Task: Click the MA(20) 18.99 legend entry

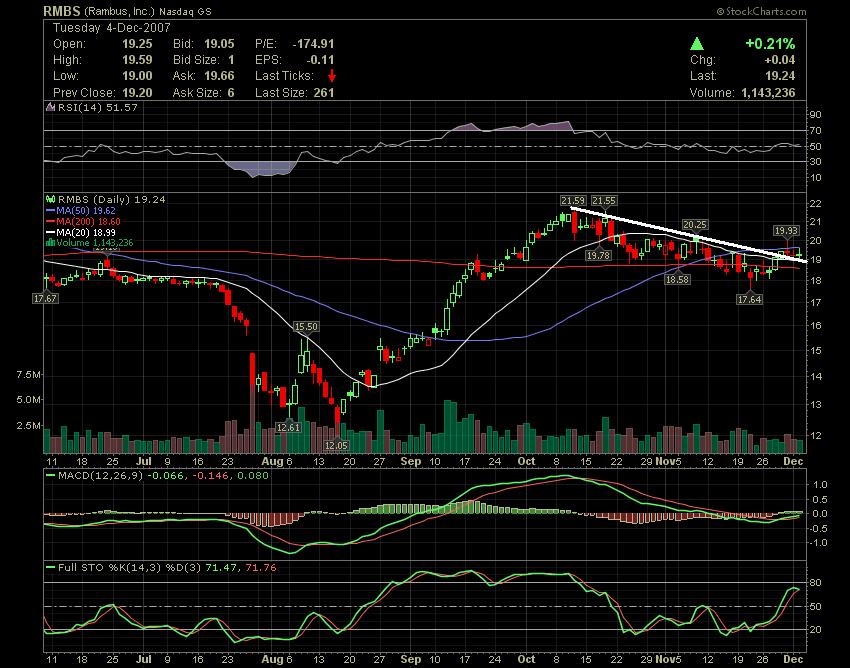Action: pos(86,233)
